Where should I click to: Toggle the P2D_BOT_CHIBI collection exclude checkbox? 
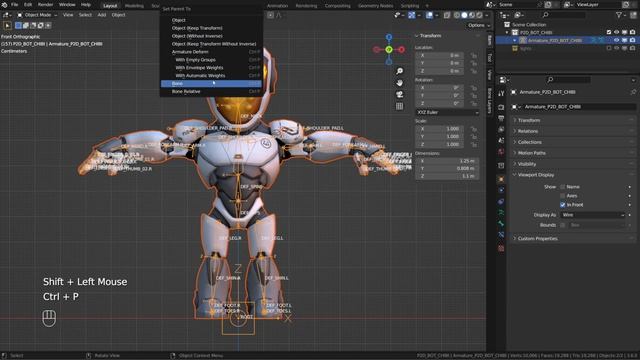609,32
